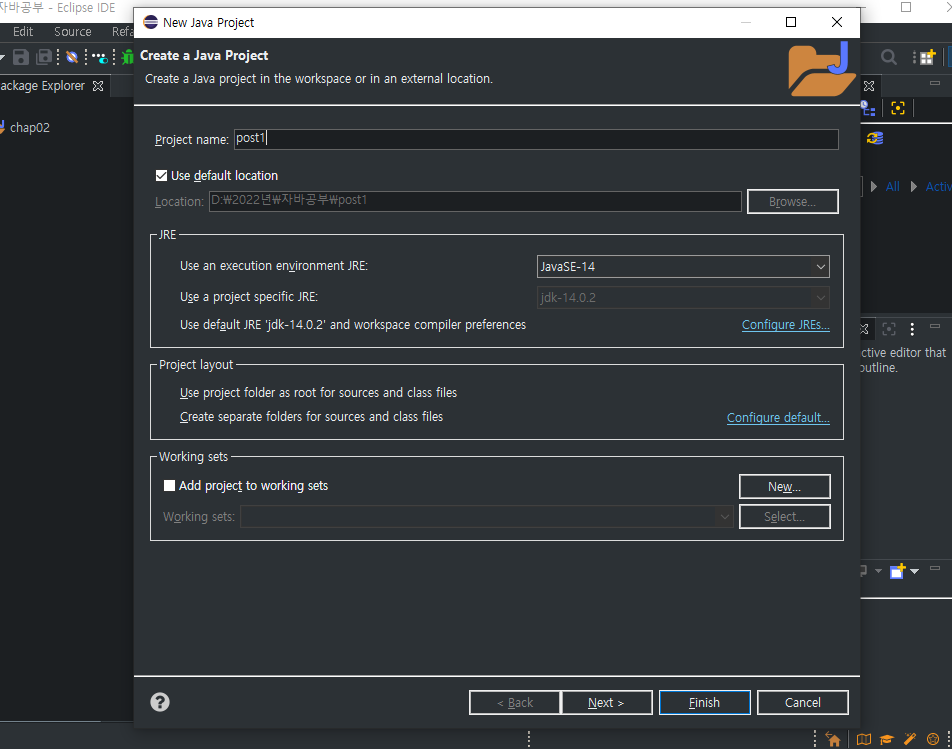952x749 pixels.
Task: Click the Project name field containing post1
Action: [x=536, y=139]
